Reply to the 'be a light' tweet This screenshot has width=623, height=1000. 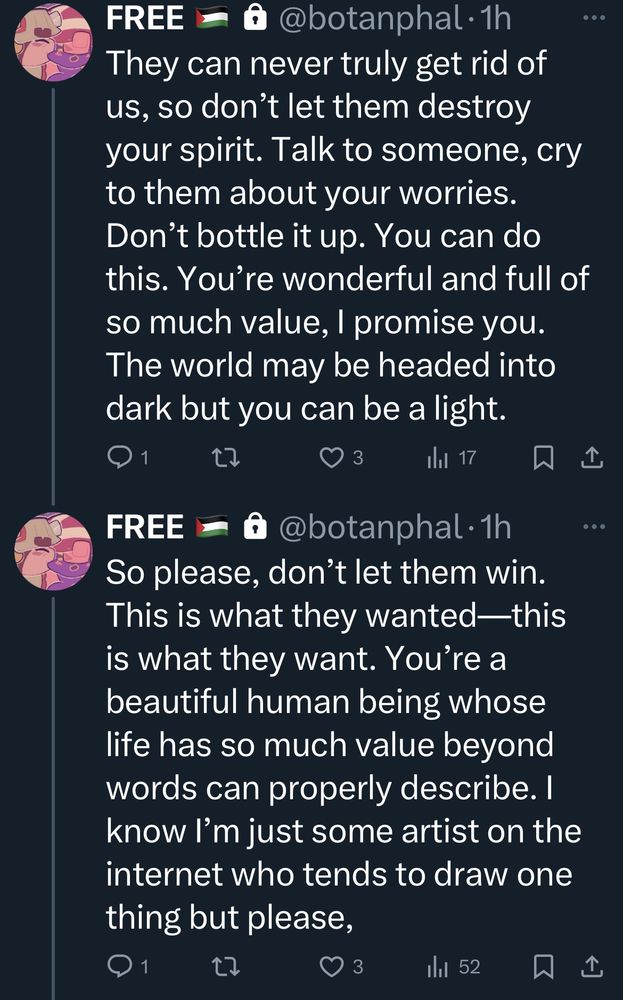119,459
